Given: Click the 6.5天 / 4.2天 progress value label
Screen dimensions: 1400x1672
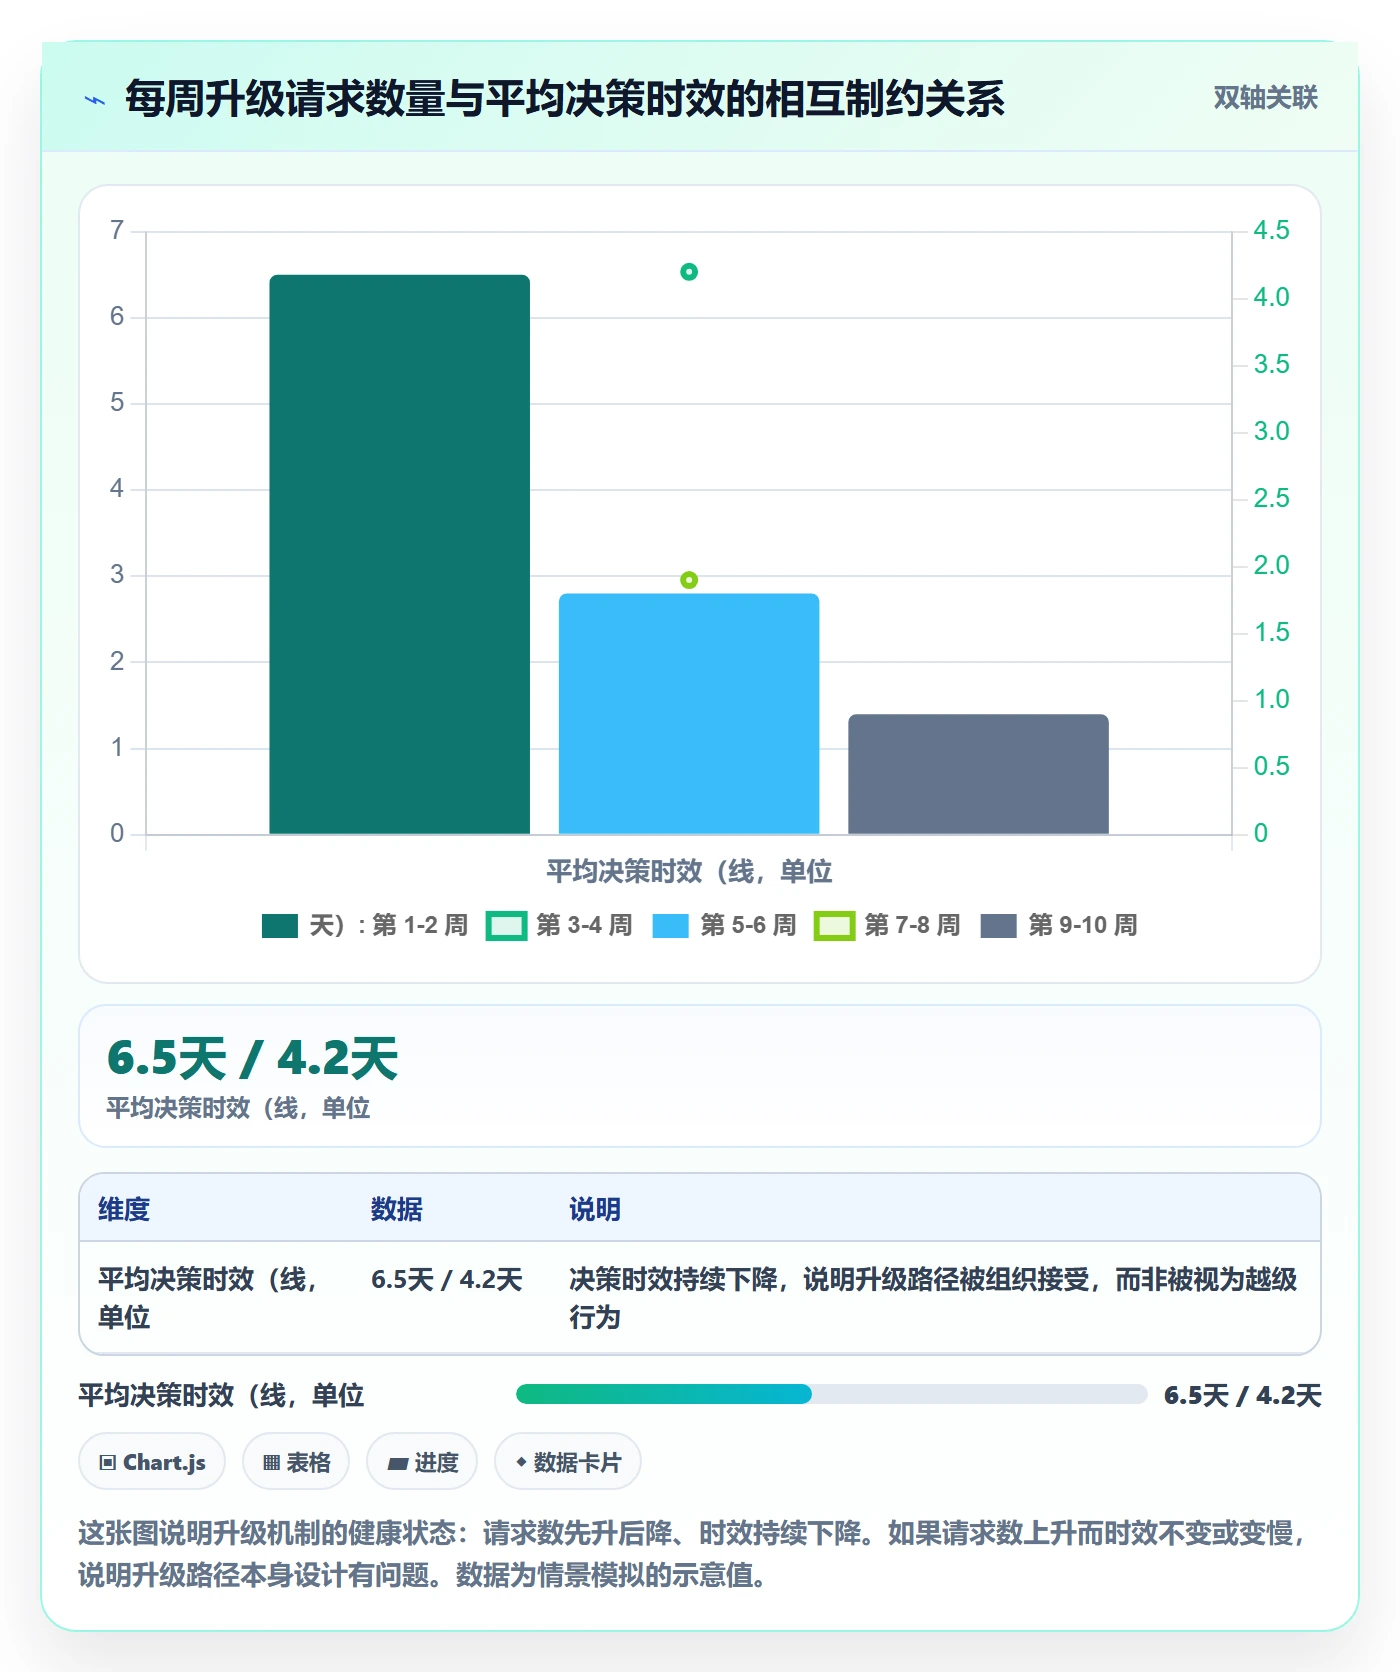Looking at the screenshot, I should click(x=1242, y=1395).
